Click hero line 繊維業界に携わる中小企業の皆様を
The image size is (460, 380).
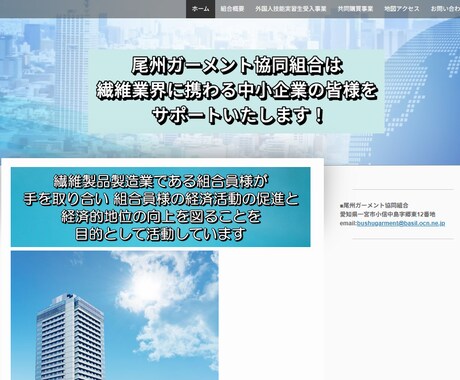[x=237, y=91]
